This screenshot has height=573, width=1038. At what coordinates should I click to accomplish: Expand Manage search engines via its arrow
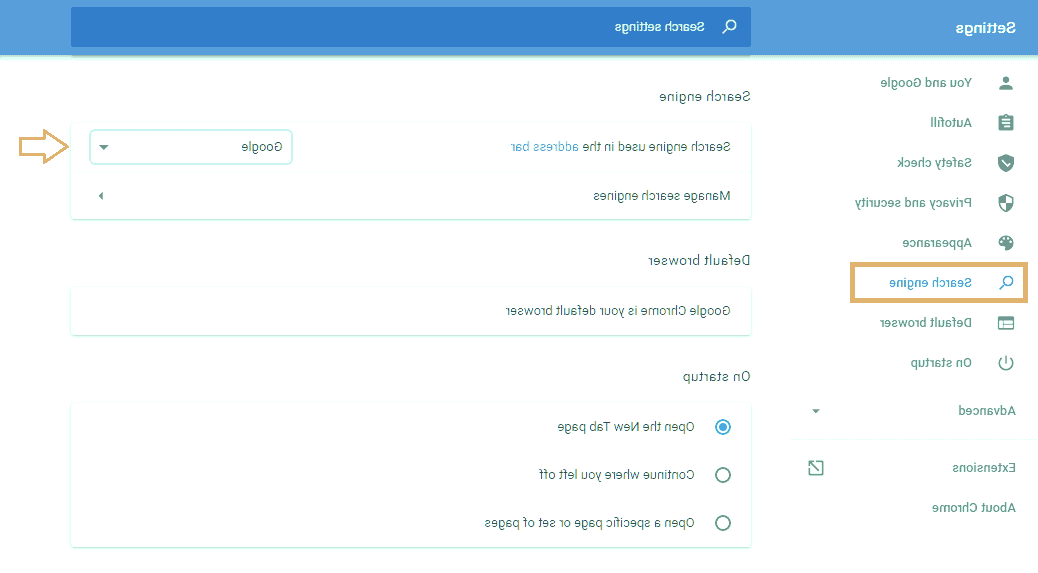[x=100, y=196]
